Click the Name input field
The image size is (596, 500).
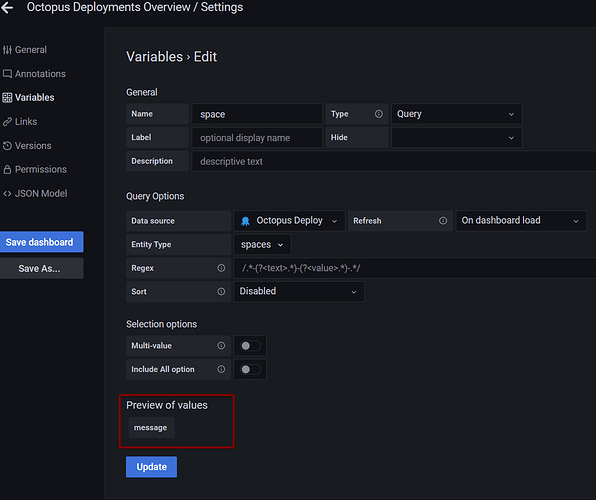pos(257,114)
